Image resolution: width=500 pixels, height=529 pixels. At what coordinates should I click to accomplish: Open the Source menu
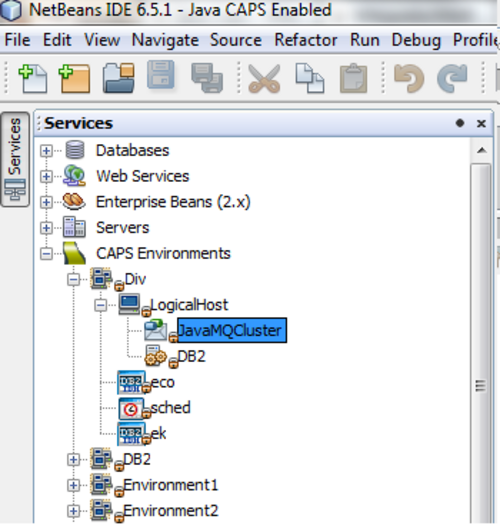point(236,40)
